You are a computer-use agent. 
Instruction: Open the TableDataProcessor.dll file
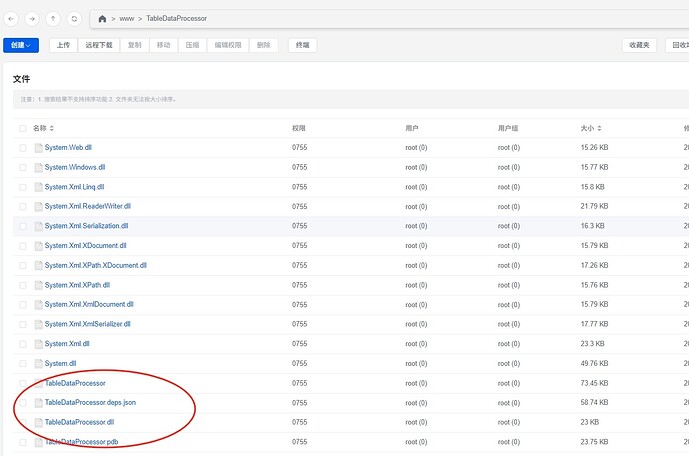pyautogui.click(x=80, y=422)
